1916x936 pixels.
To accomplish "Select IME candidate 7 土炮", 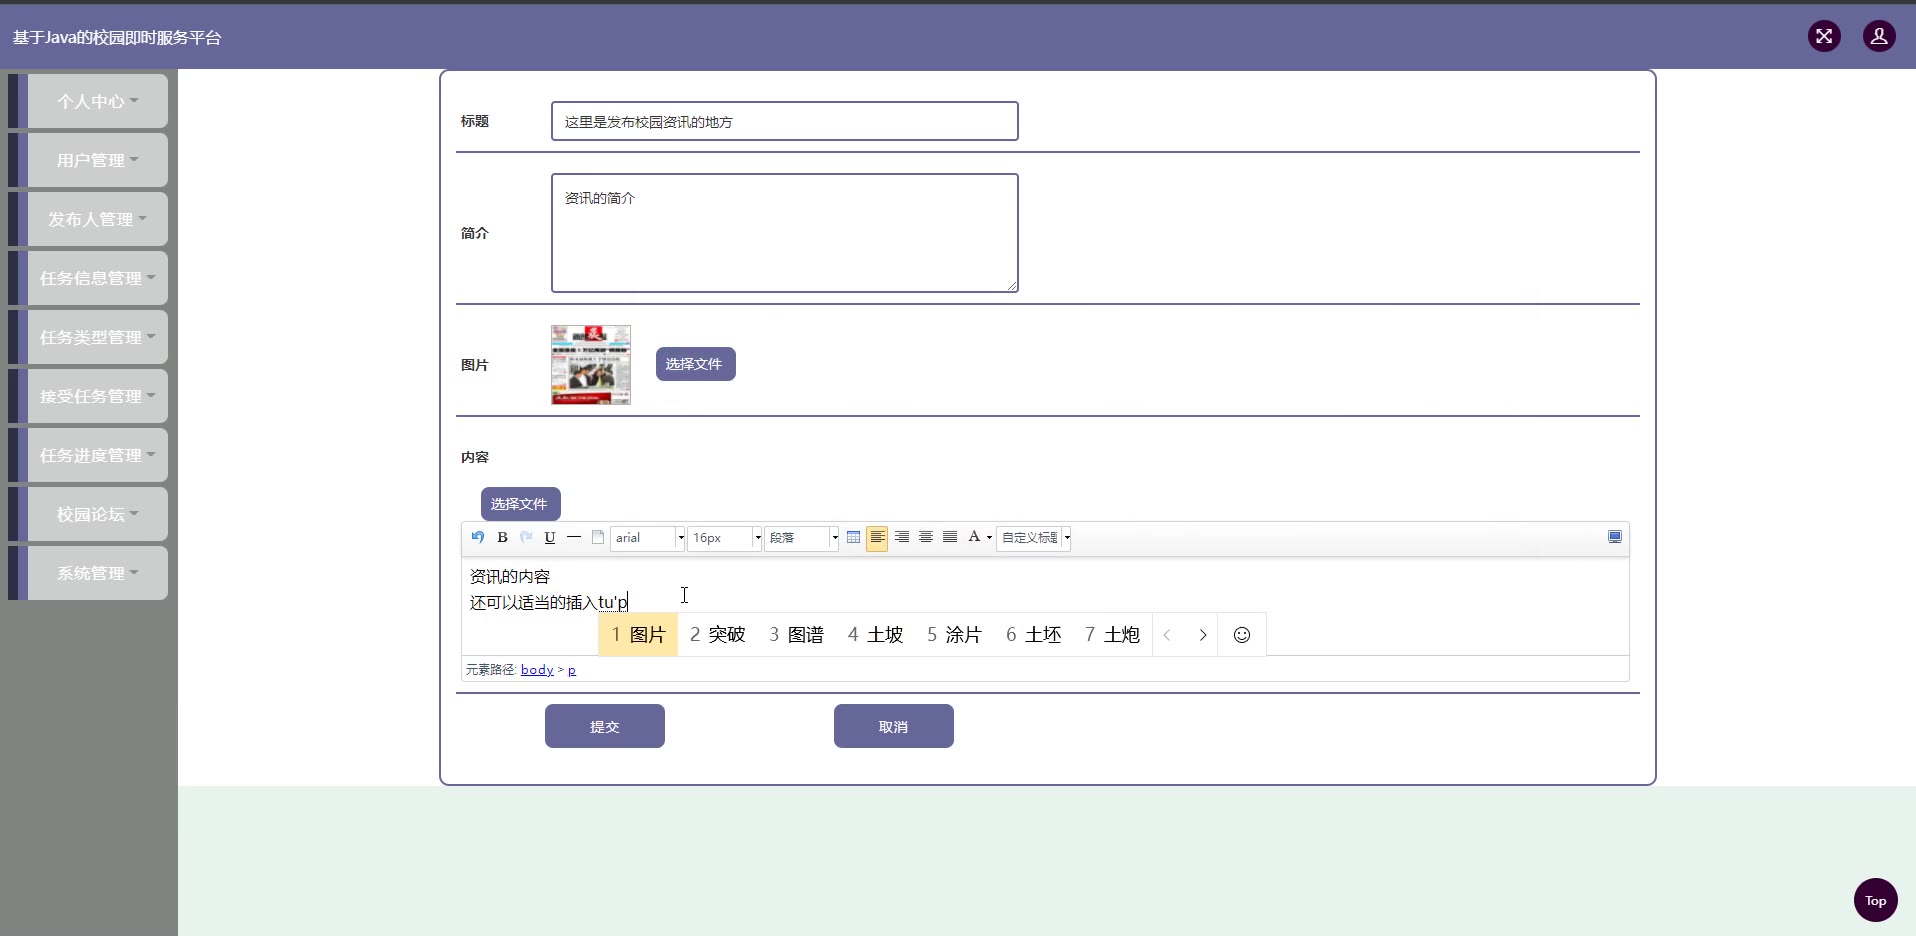I will (1113, 635).
